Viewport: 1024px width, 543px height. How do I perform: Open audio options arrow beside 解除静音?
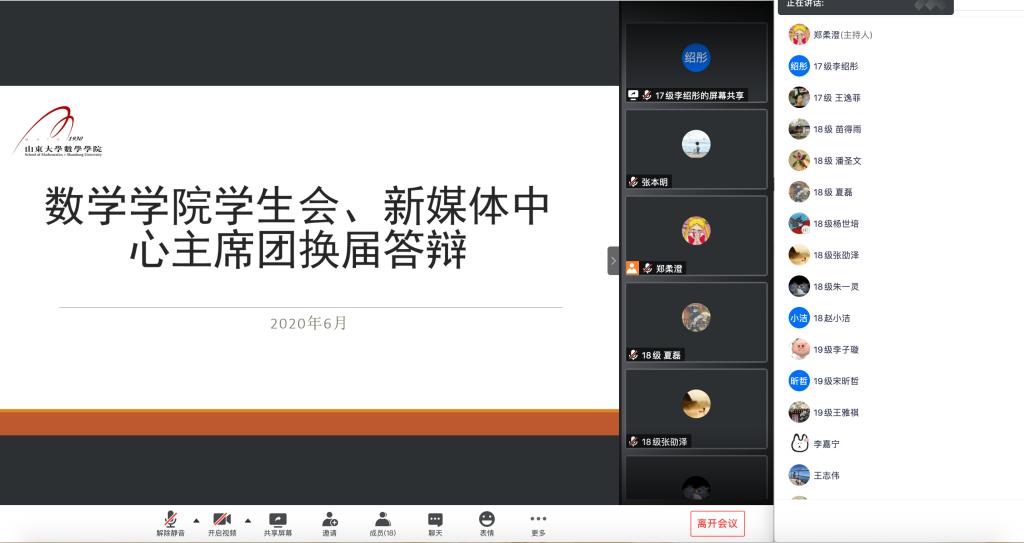coord(196,520)
